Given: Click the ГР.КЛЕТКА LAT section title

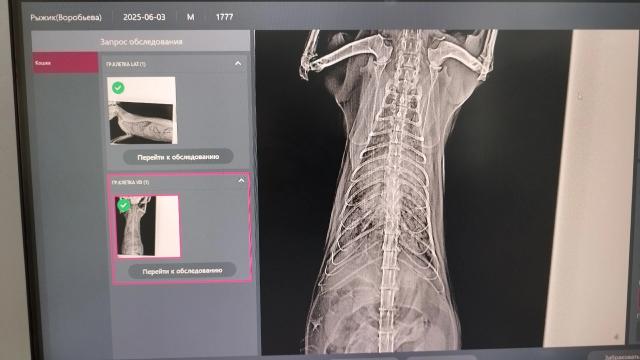Looking at the screenshot, I should pos(126,64).
